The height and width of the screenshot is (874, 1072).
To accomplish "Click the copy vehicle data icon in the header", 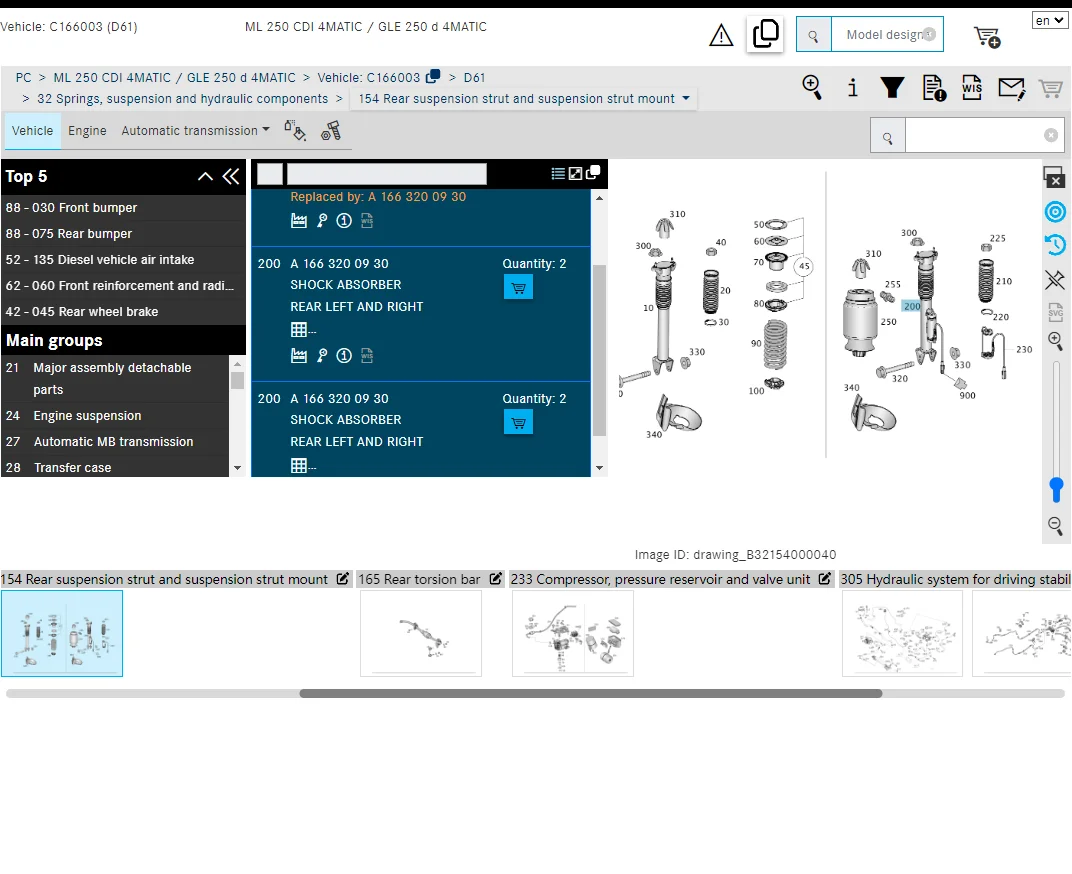I will coord(765,34).
